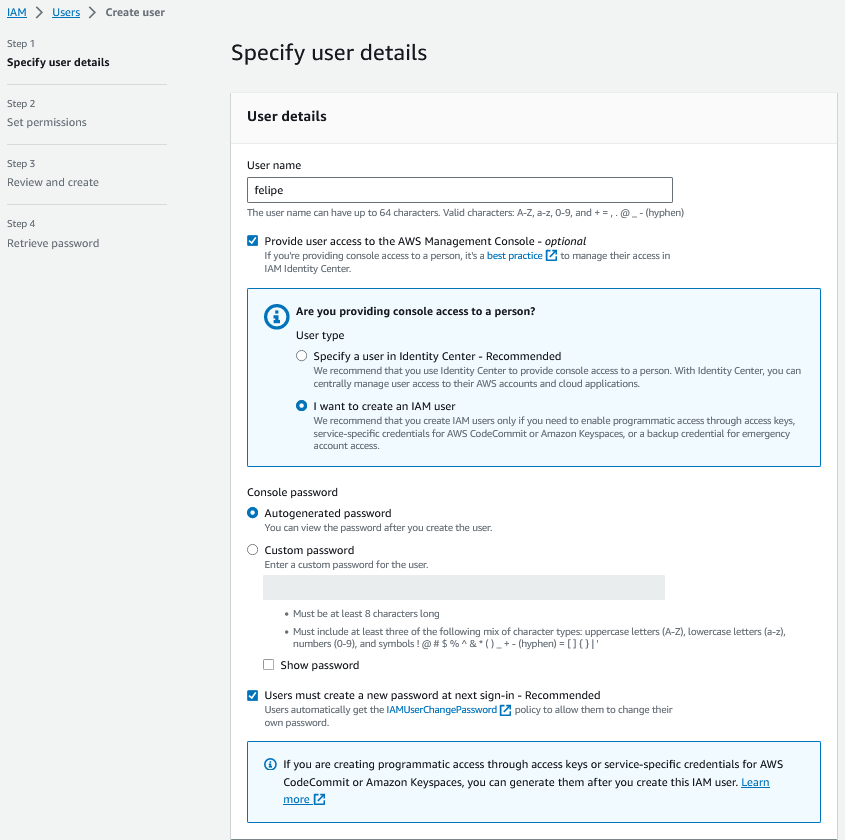Screen dimensions: 845x840
Task: Select I want to create an IAM user
Action: [x=302, y=406]
